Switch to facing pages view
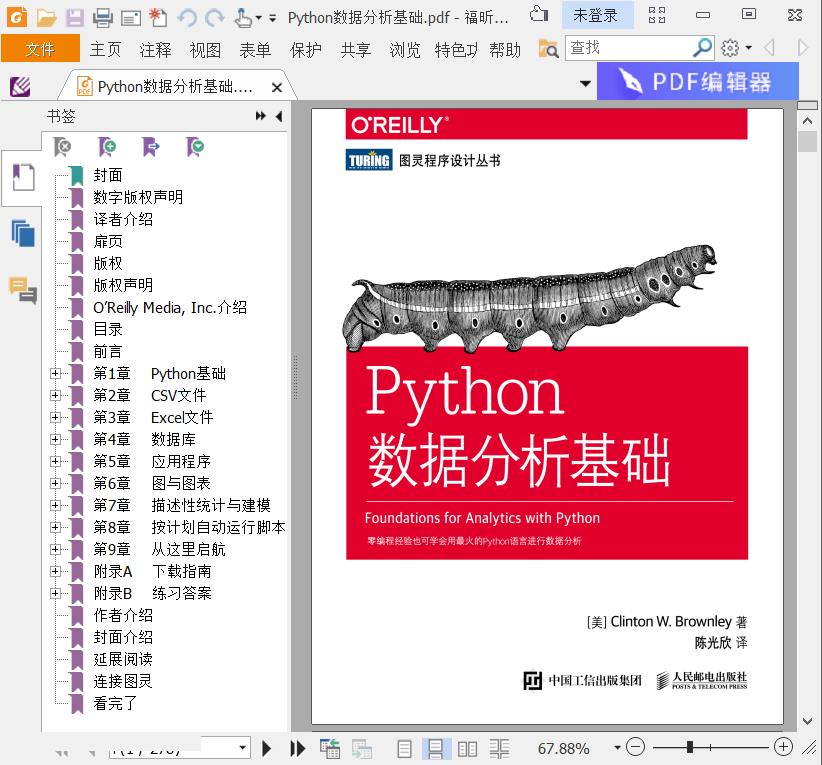Viewport: 822px width, 765px height. click(x=467, y=748)
